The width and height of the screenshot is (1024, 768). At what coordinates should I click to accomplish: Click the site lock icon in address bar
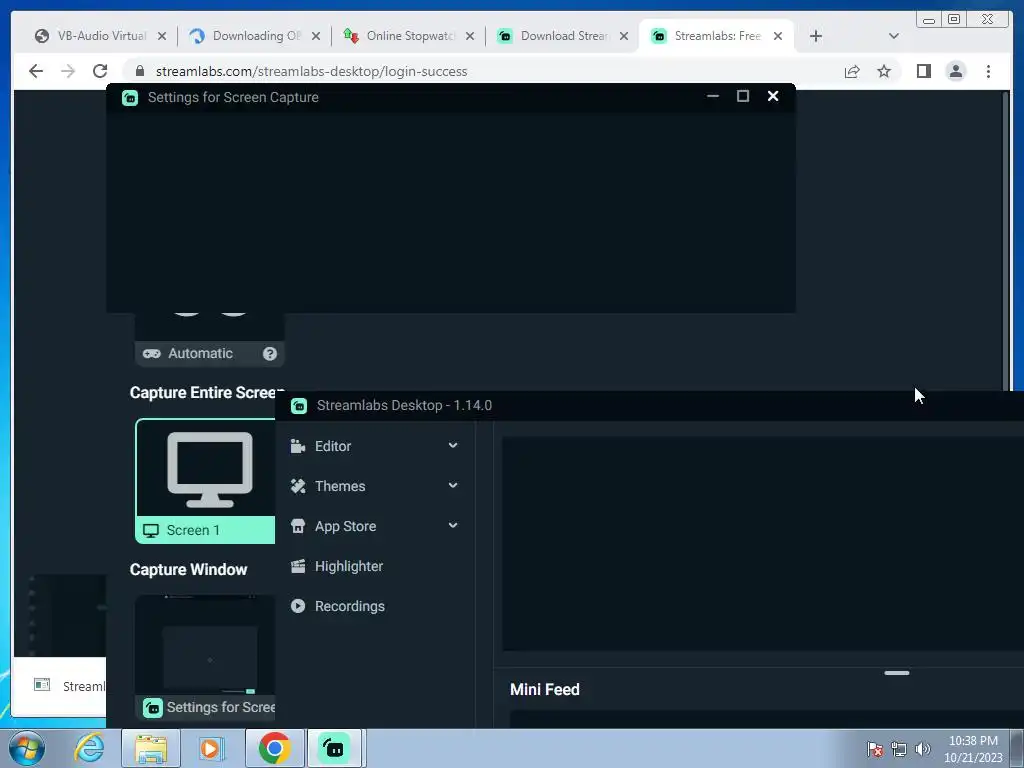pos(140,71)
